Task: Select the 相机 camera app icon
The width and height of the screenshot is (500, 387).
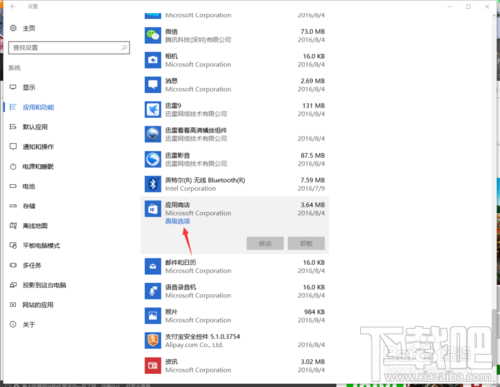Action: [153, 60]
